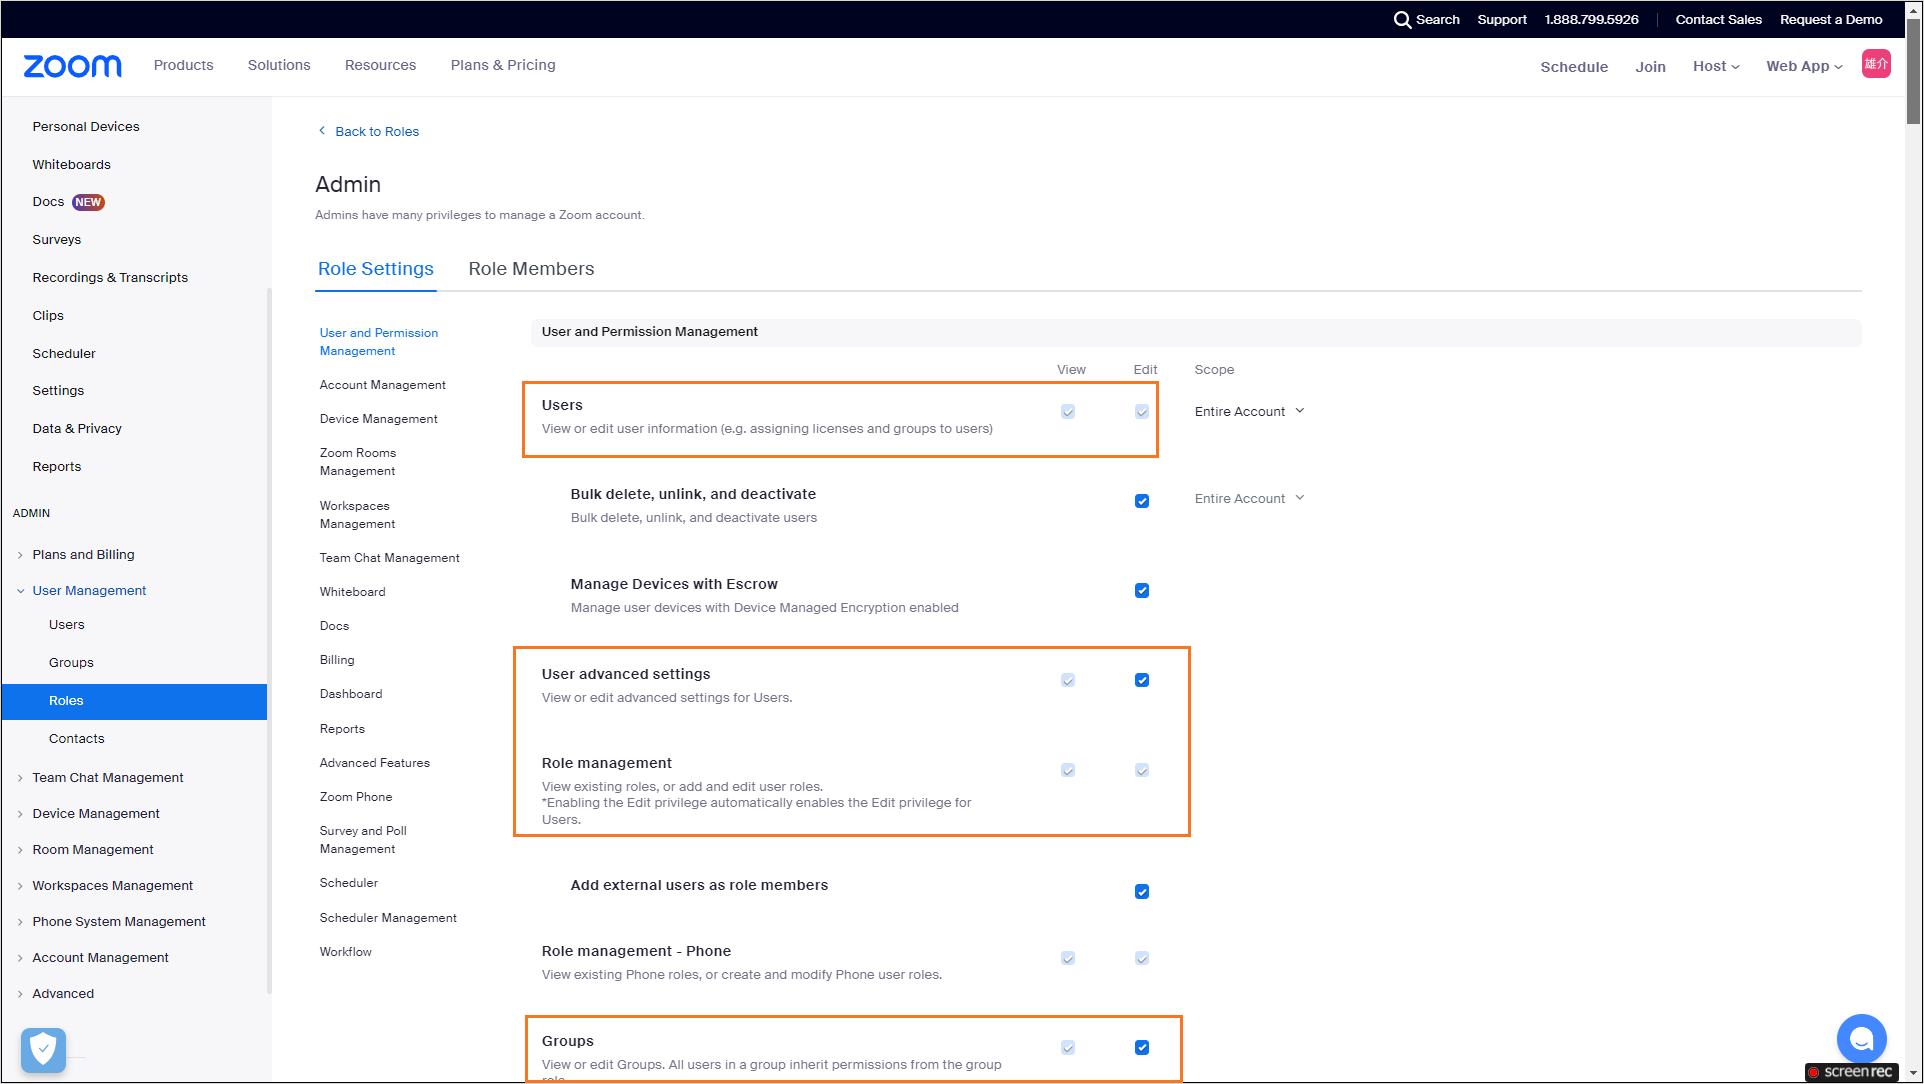Click the Zoom logo

click(72, 66)
